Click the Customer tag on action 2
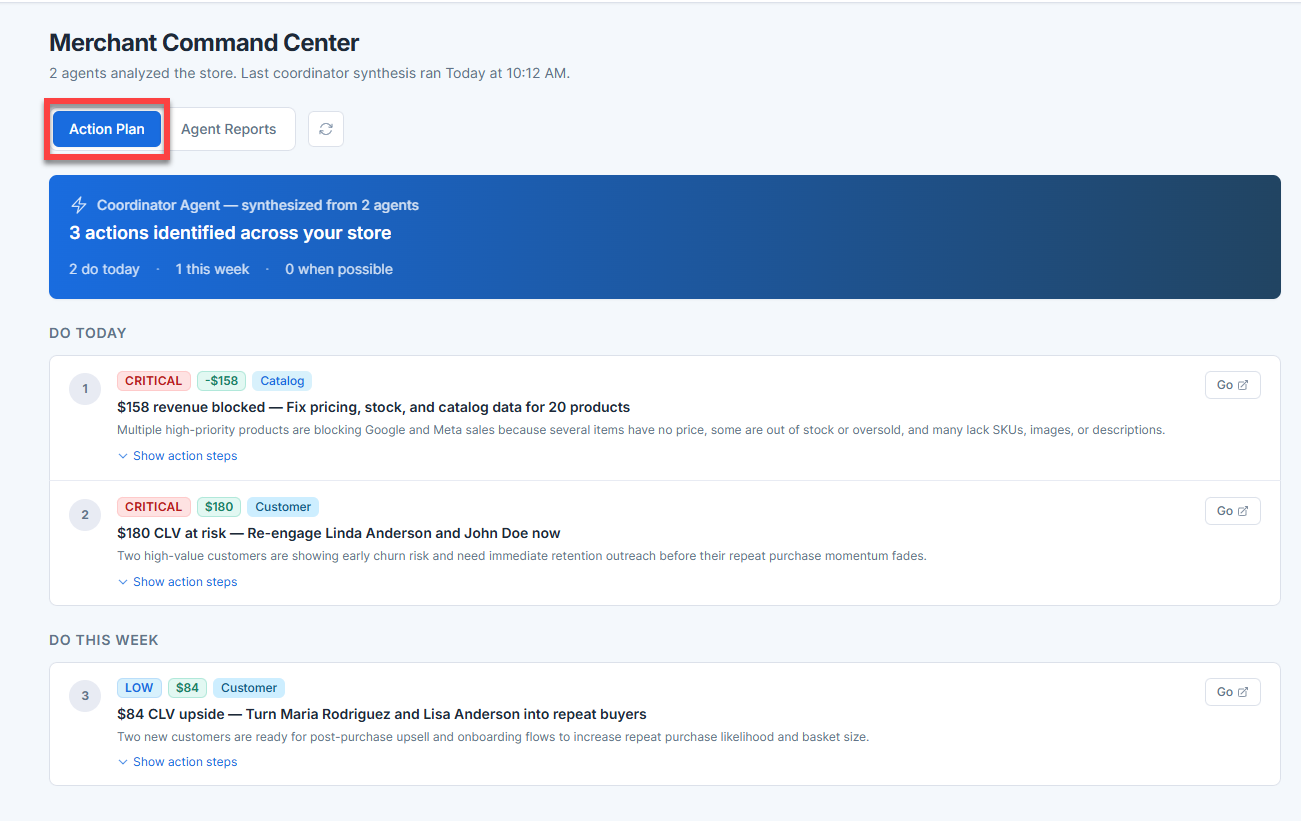 pyautogui.click(x=283, y=507)
